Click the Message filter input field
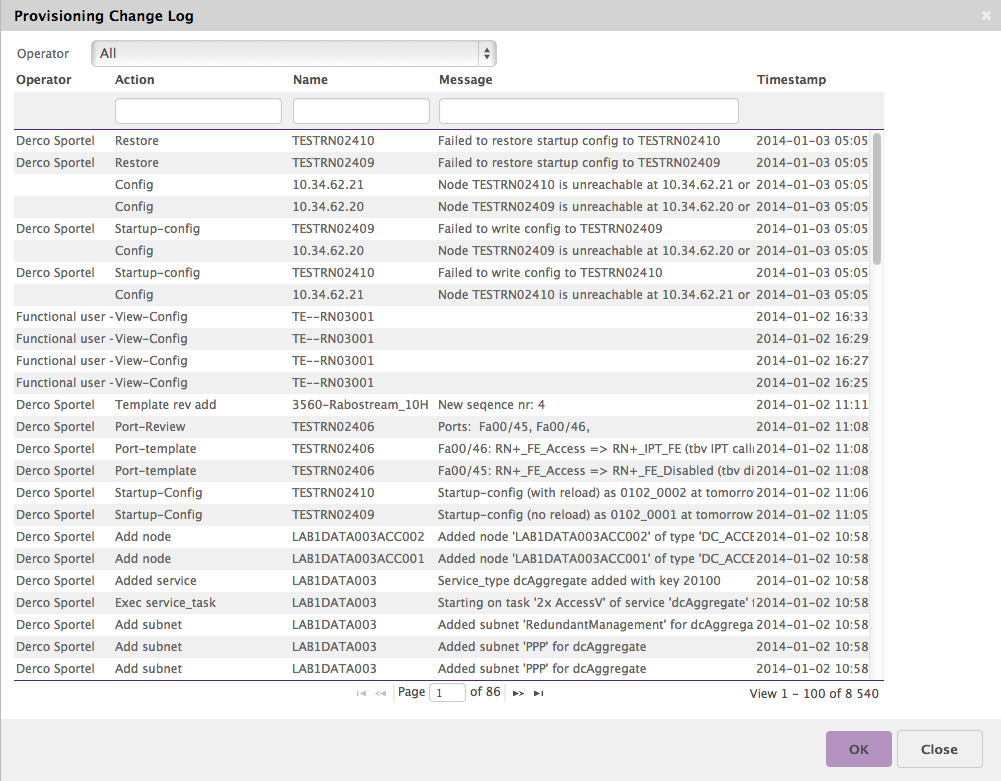The width and height of the screenshot is (1001, 781). click(588, 111)
